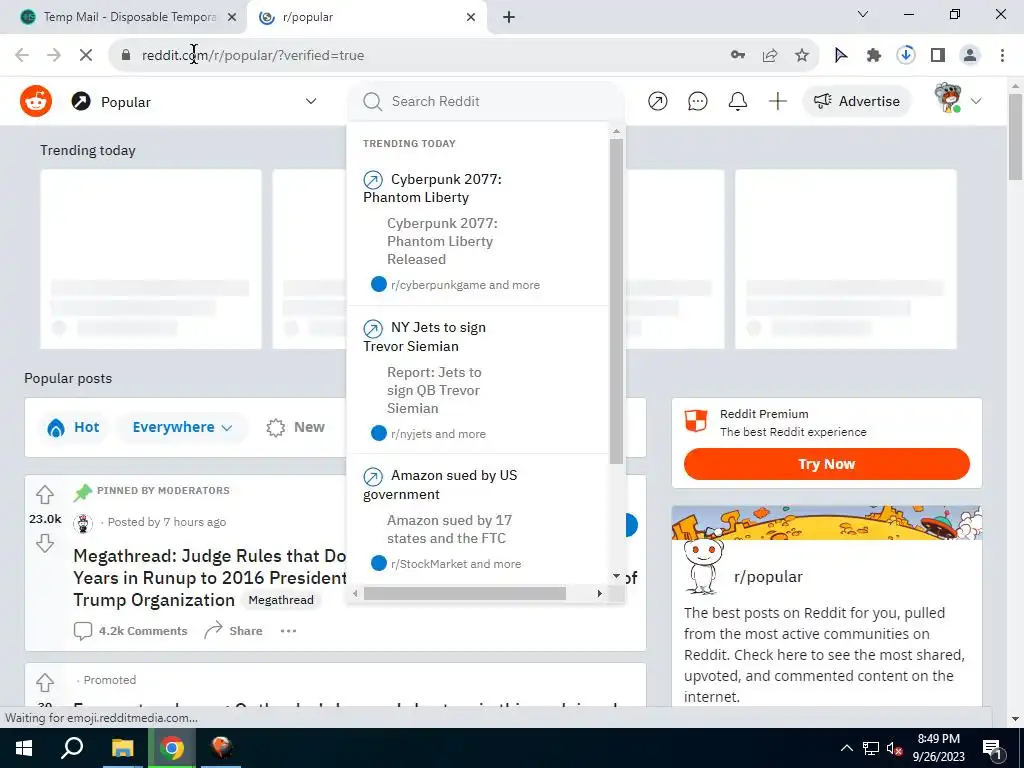This screenshot has height=768, width=1024.
Task: Share the Megathread post
Action: (233, 631)
